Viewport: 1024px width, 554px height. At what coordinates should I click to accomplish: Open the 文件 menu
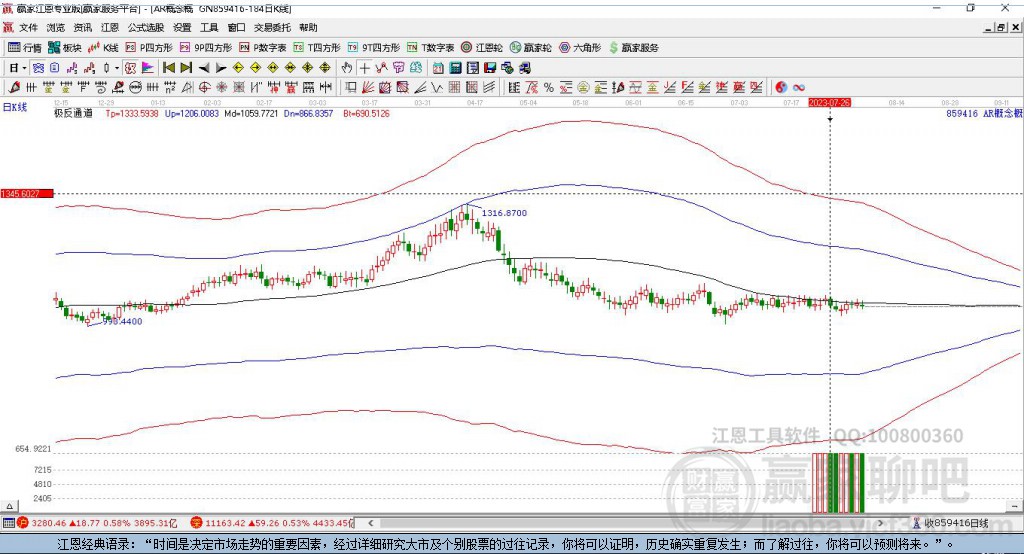28,27
